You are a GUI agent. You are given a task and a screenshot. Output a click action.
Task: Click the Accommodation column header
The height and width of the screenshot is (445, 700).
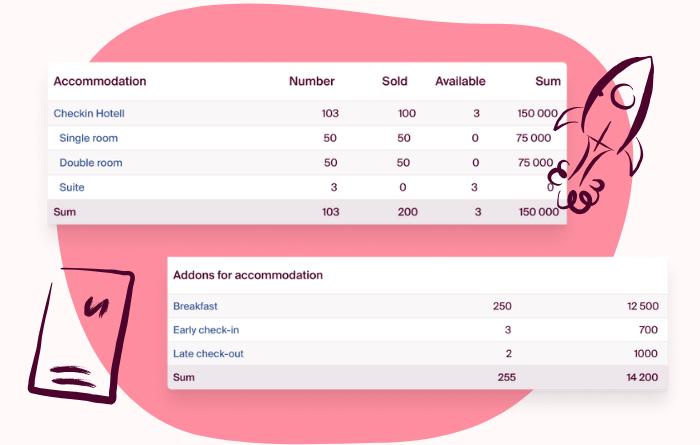click(x=100, y=81)
